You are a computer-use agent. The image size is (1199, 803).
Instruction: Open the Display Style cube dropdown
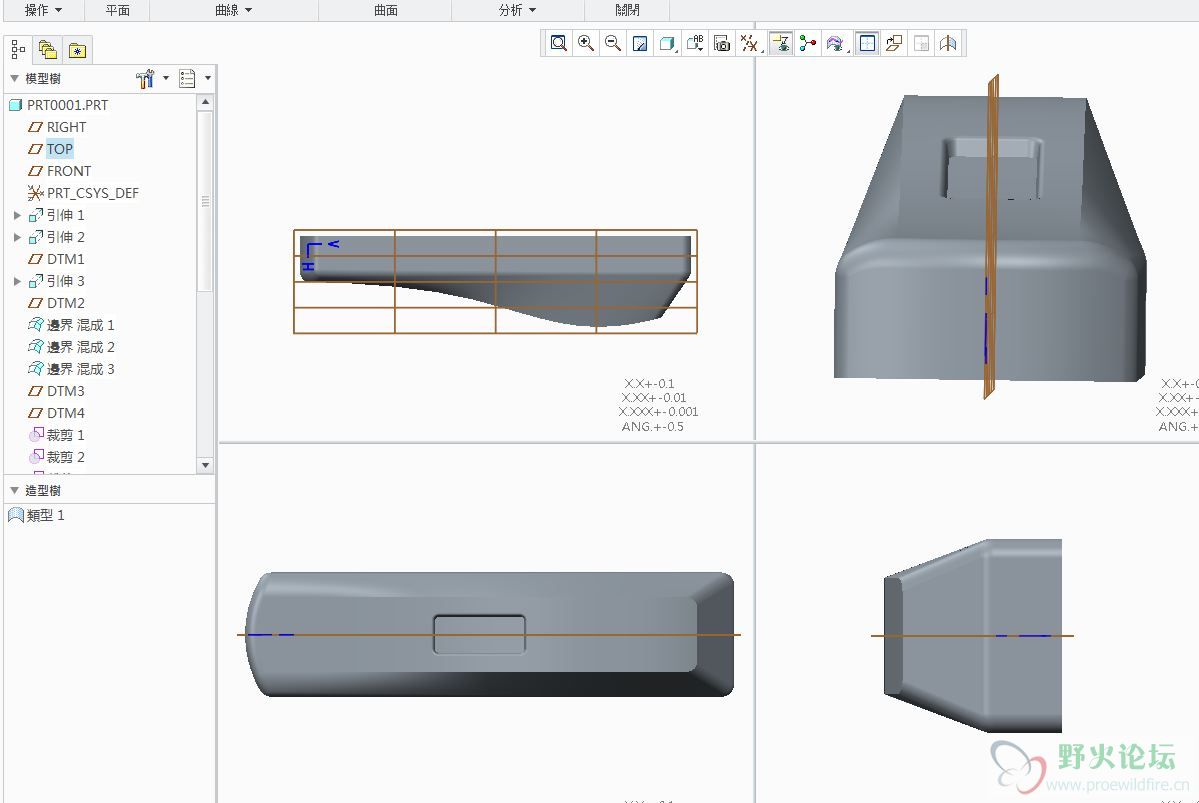668,44
